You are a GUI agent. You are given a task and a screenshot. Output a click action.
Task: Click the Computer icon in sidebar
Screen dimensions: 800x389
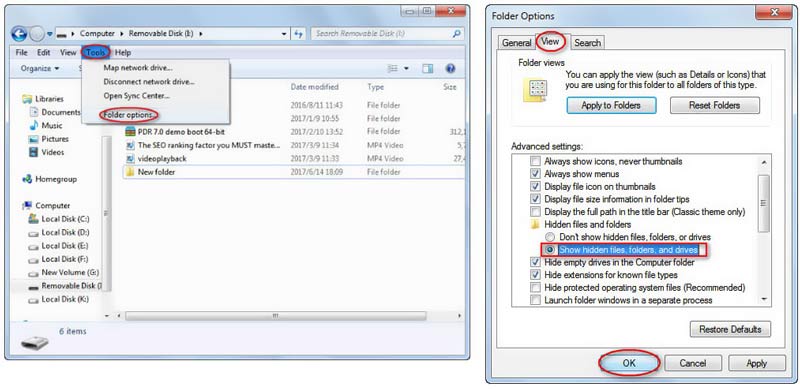(x=27, y=206)
